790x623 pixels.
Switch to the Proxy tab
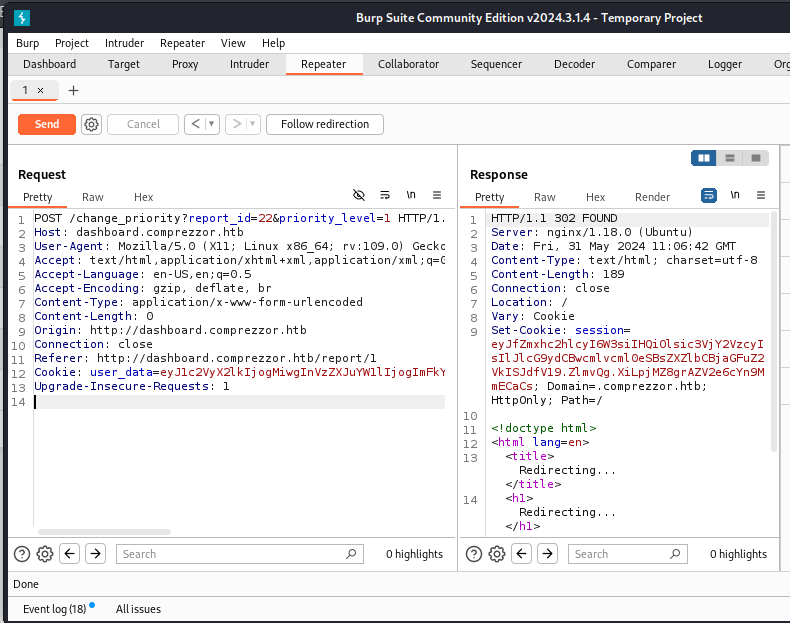(x=185, y=64)
